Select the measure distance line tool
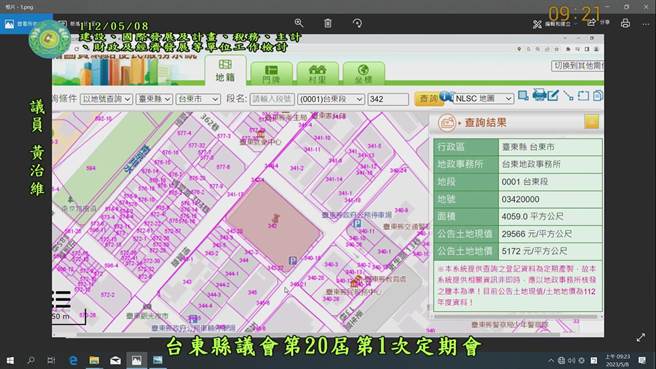The width and height of the screenshot is (656, 369). tap(568, 96)
